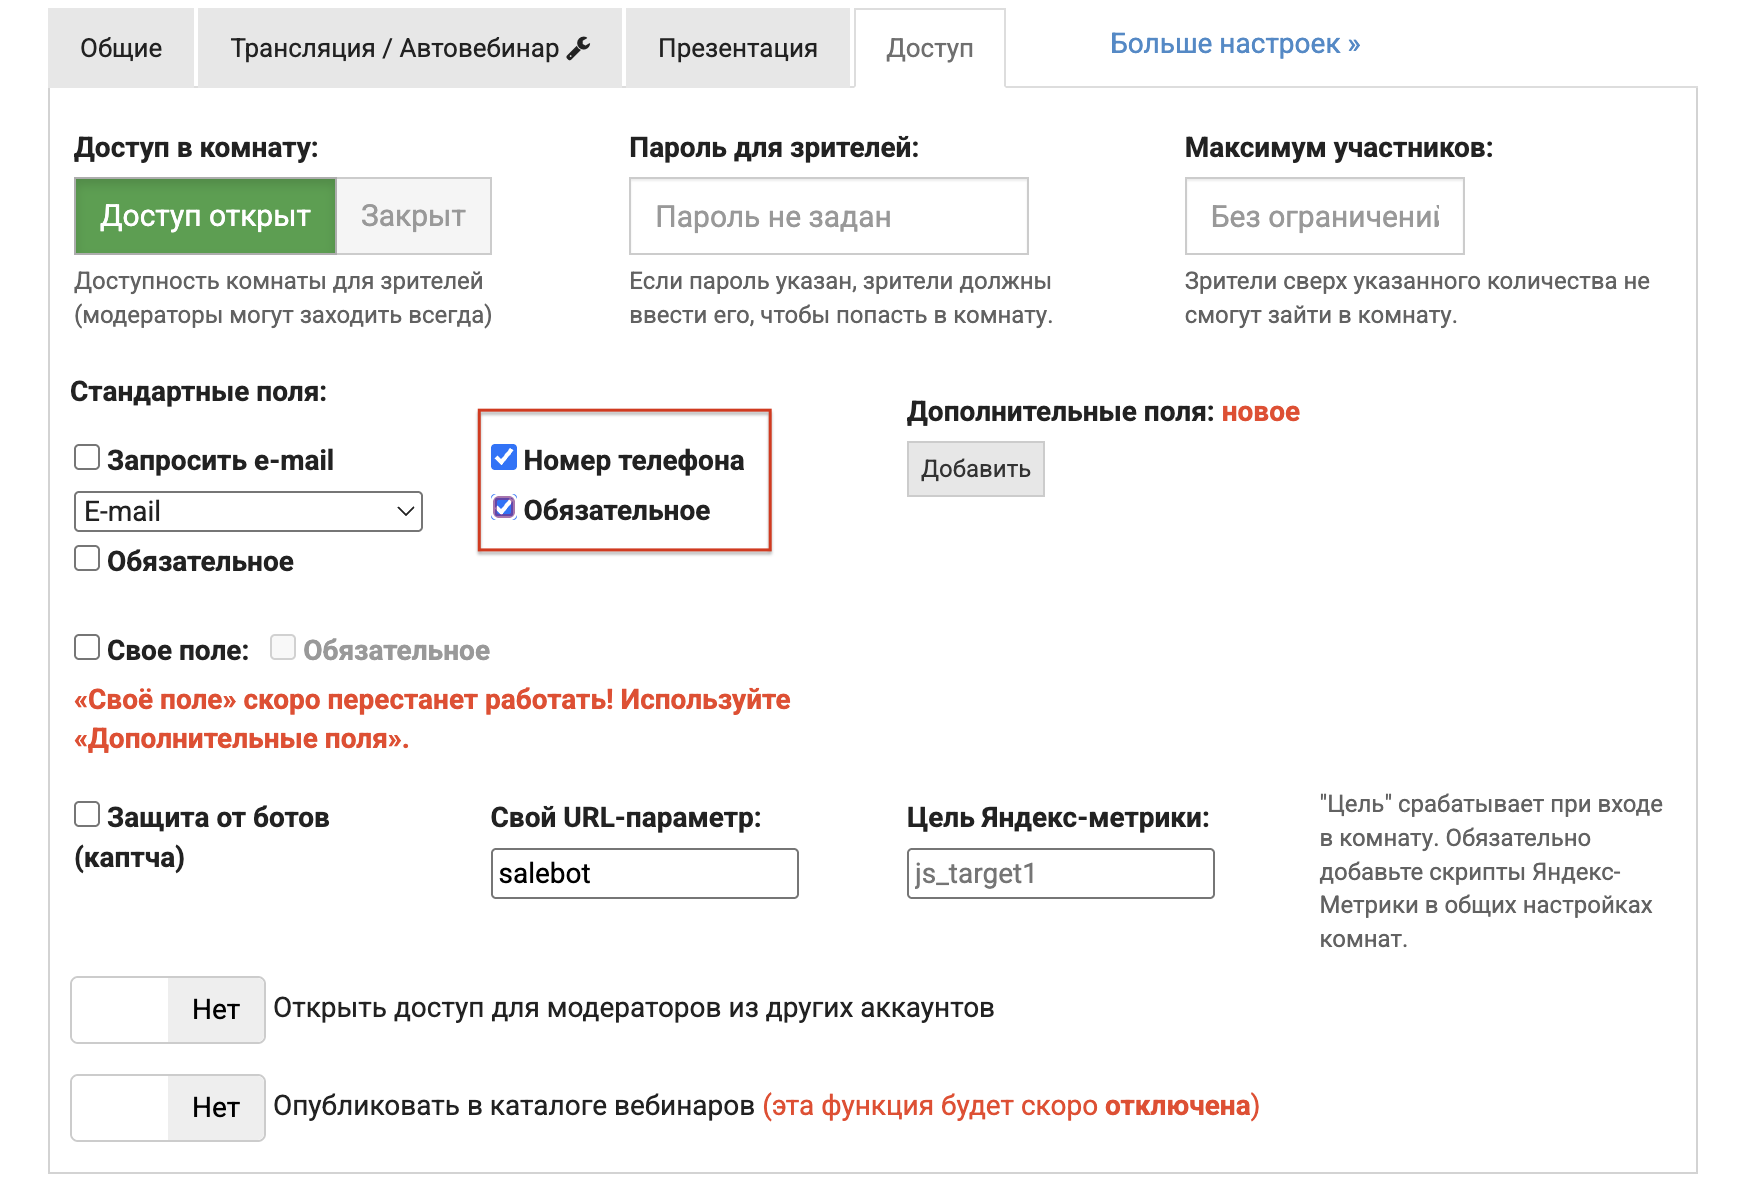Viewport: 1742px width, 1194px height.
Task: Switch to the Презентация tab
Action: [737, 48]
